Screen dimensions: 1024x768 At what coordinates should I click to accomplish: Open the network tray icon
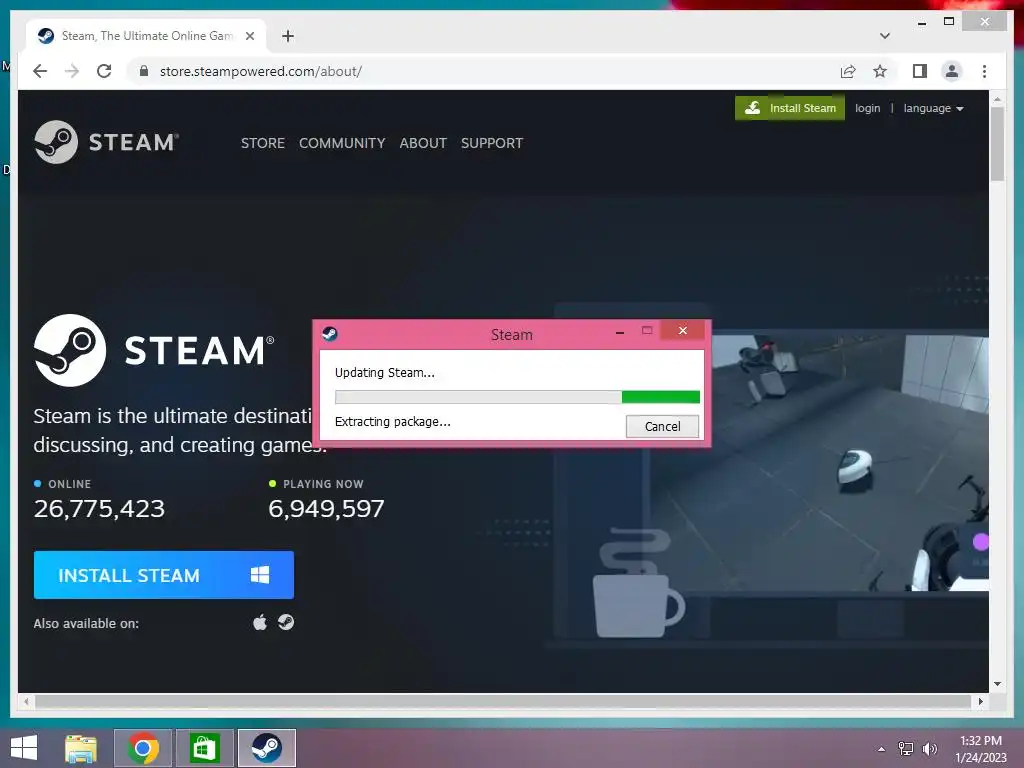tap(906, 749)
